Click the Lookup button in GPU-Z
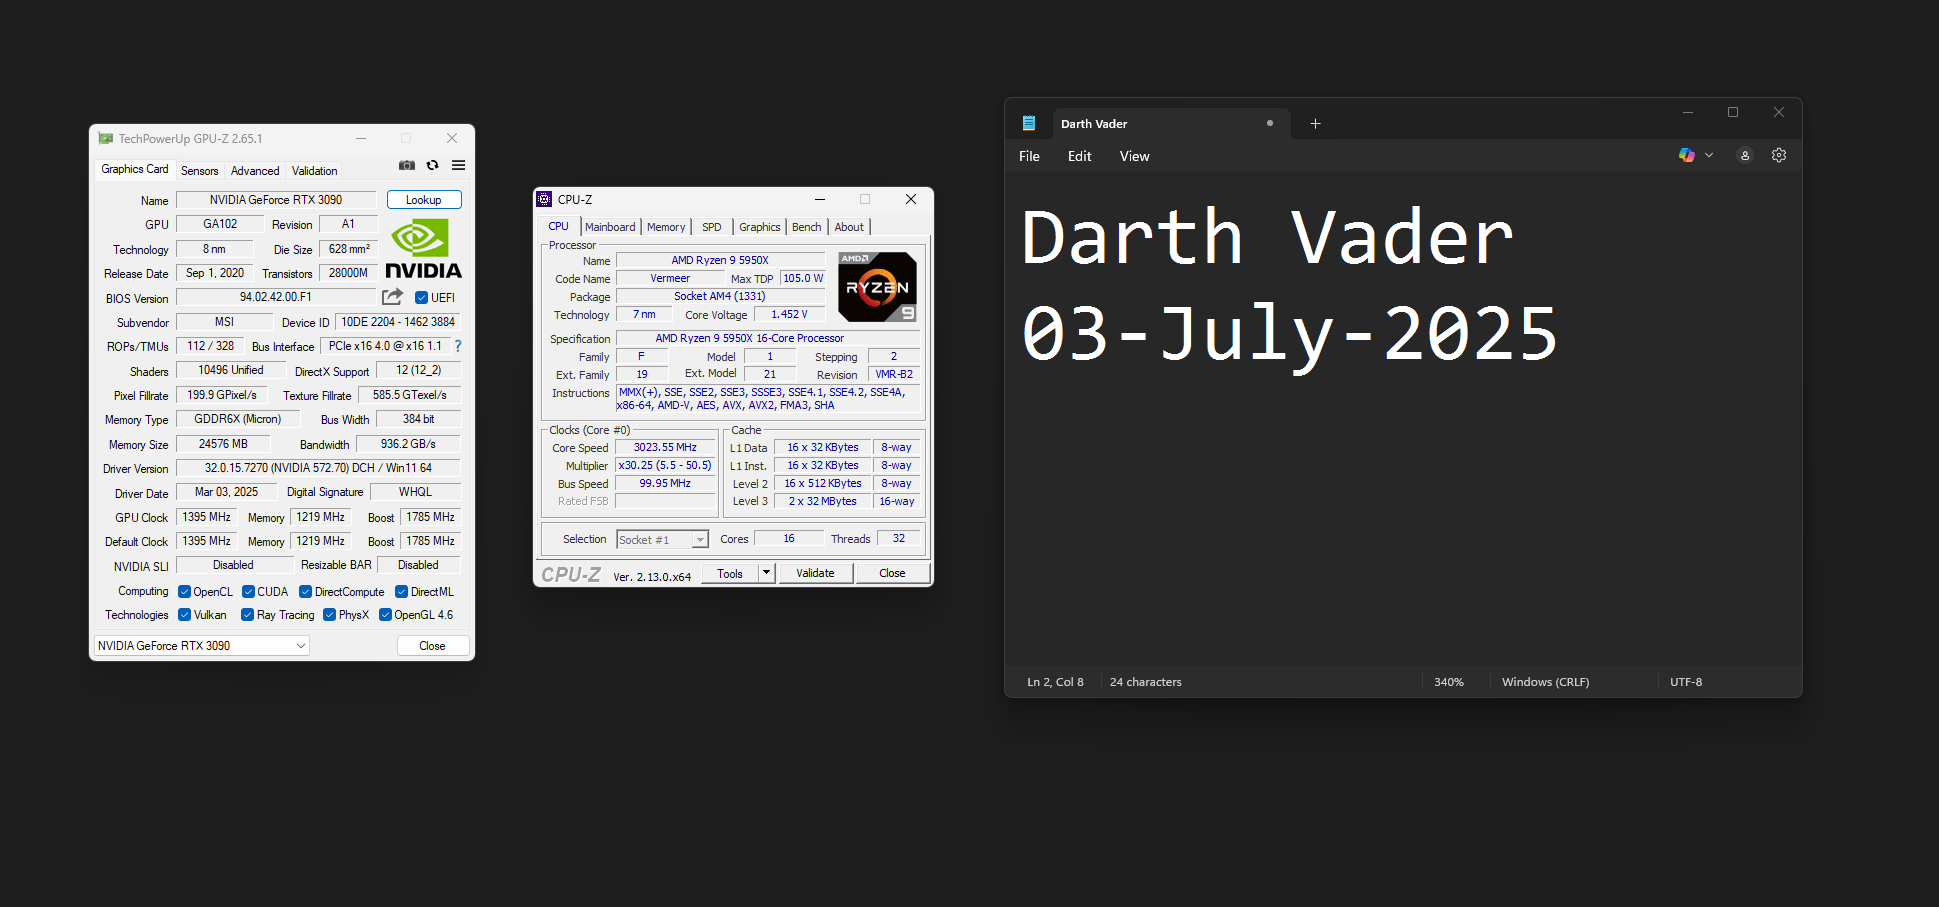The width and height of the screenshot is (1939, 907). 424,200
